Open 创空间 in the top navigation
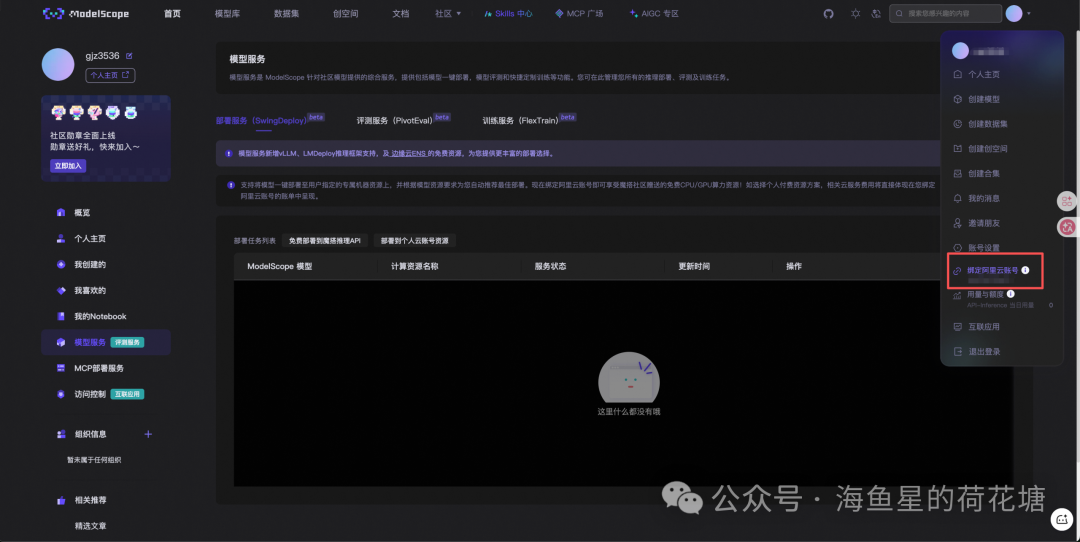 345,14
